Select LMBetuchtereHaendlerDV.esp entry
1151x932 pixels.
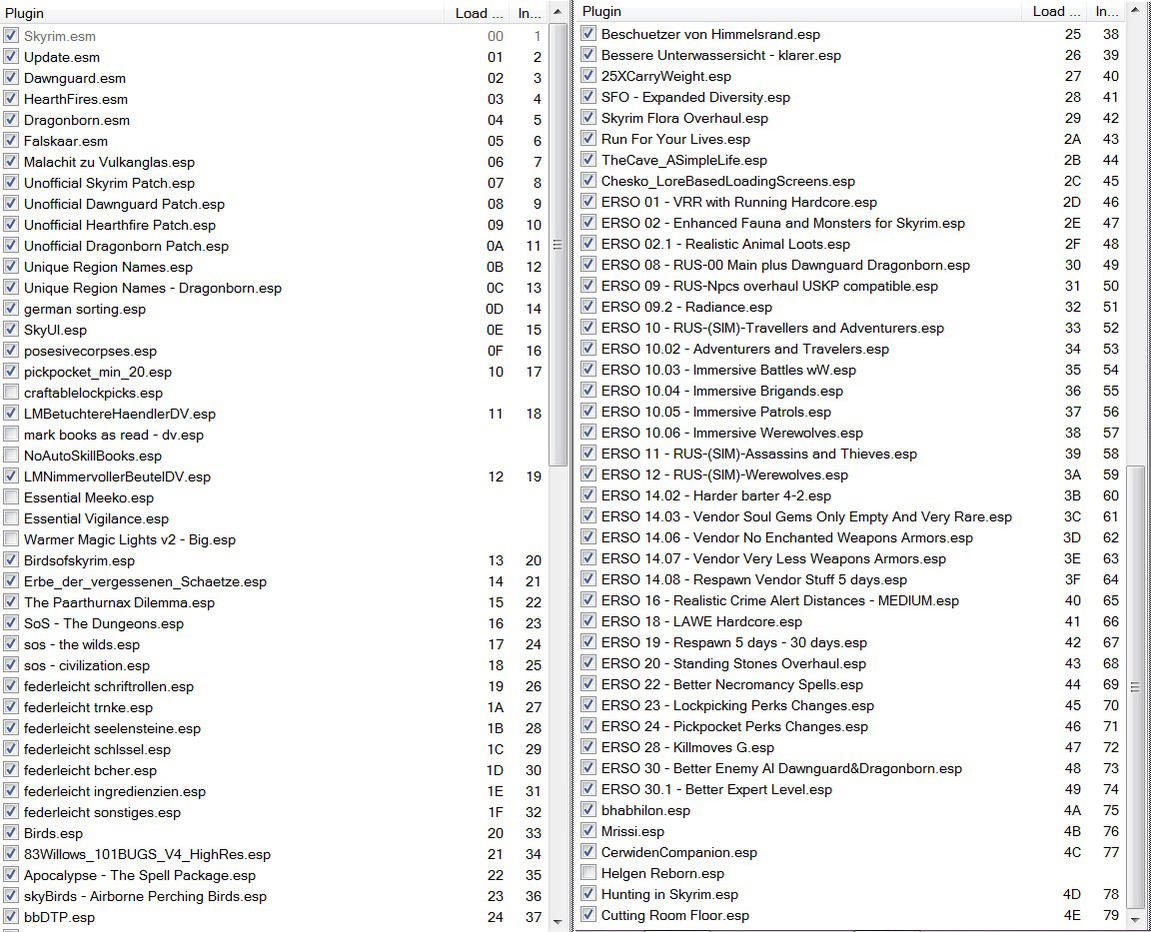[120, 413]
